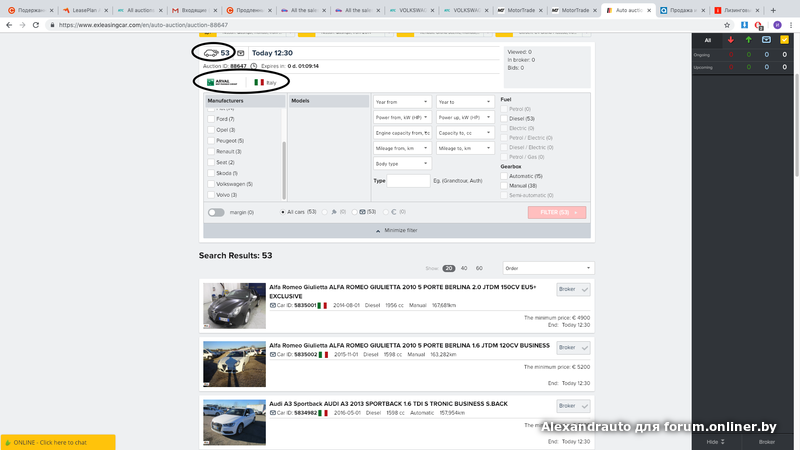Open online chat via yellow button

point(58,442)
